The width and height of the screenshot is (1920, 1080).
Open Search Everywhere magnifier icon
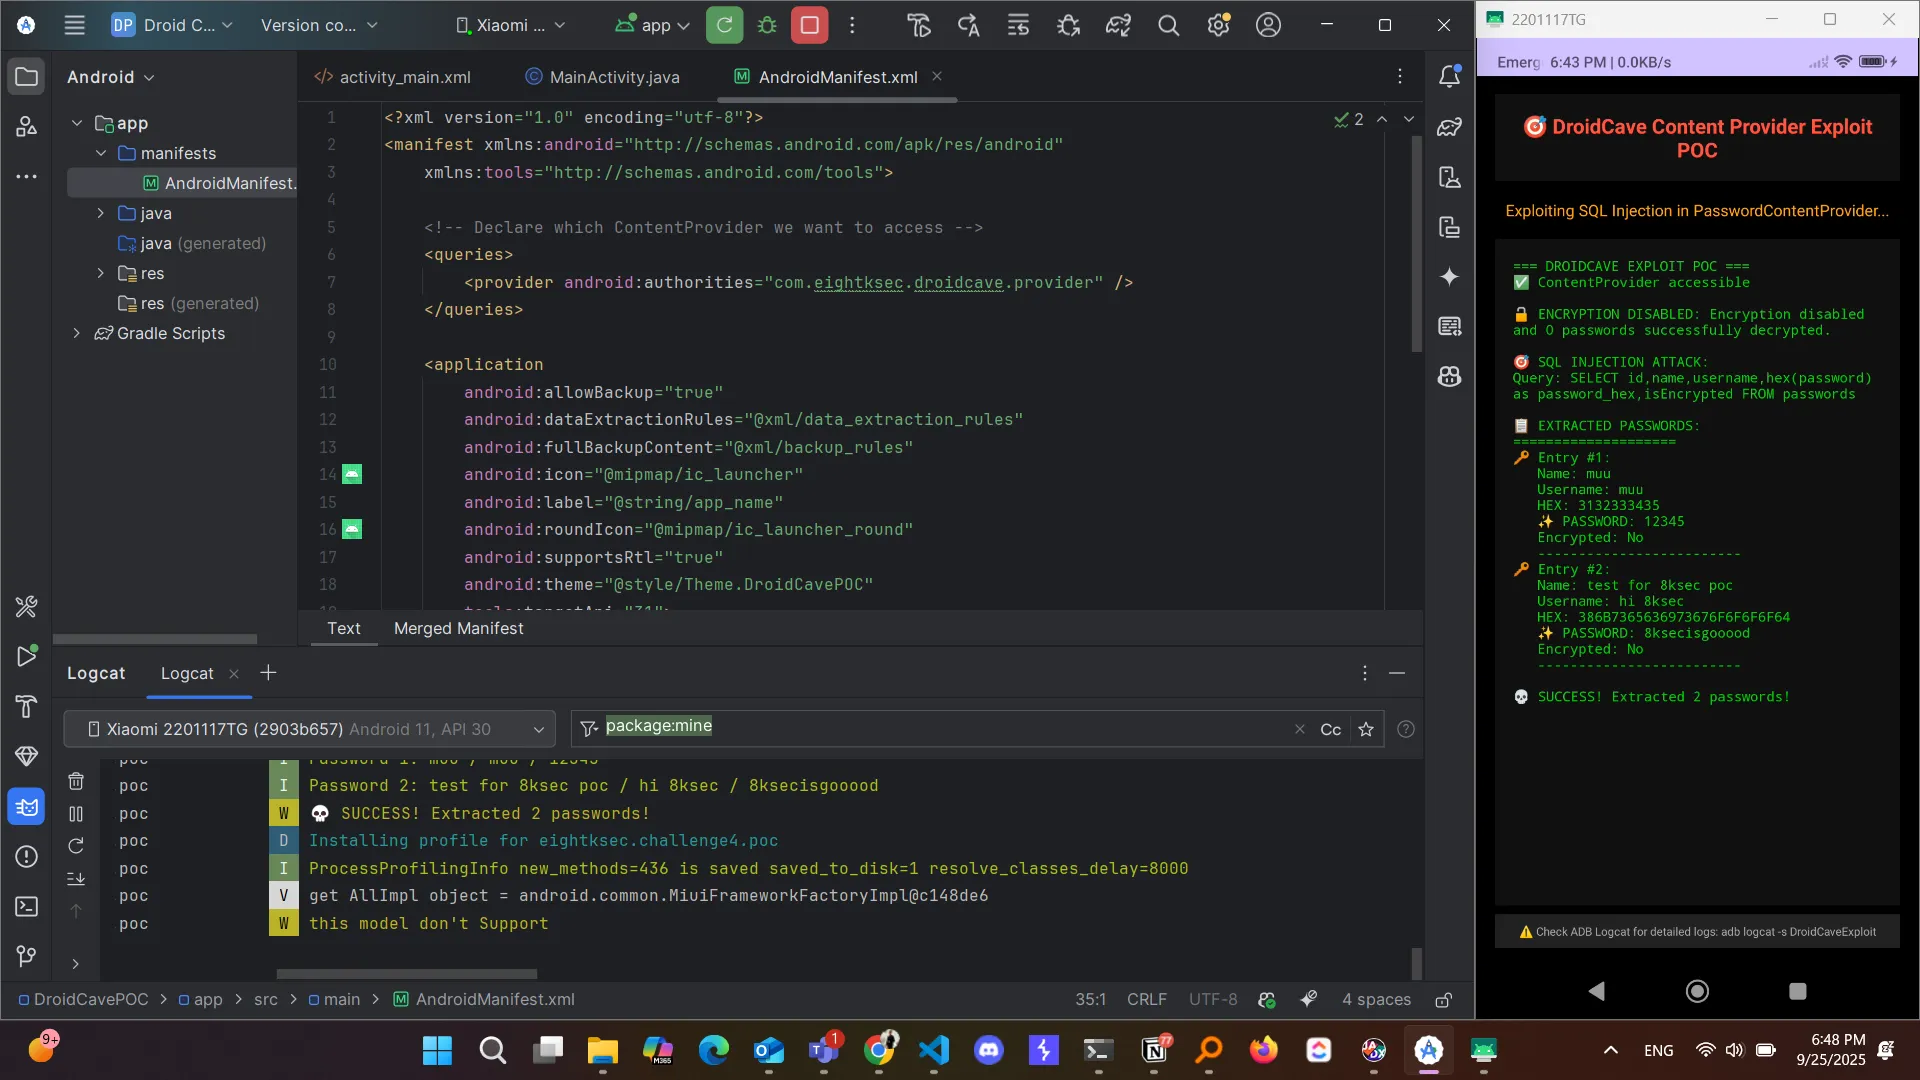point(1168,25)
